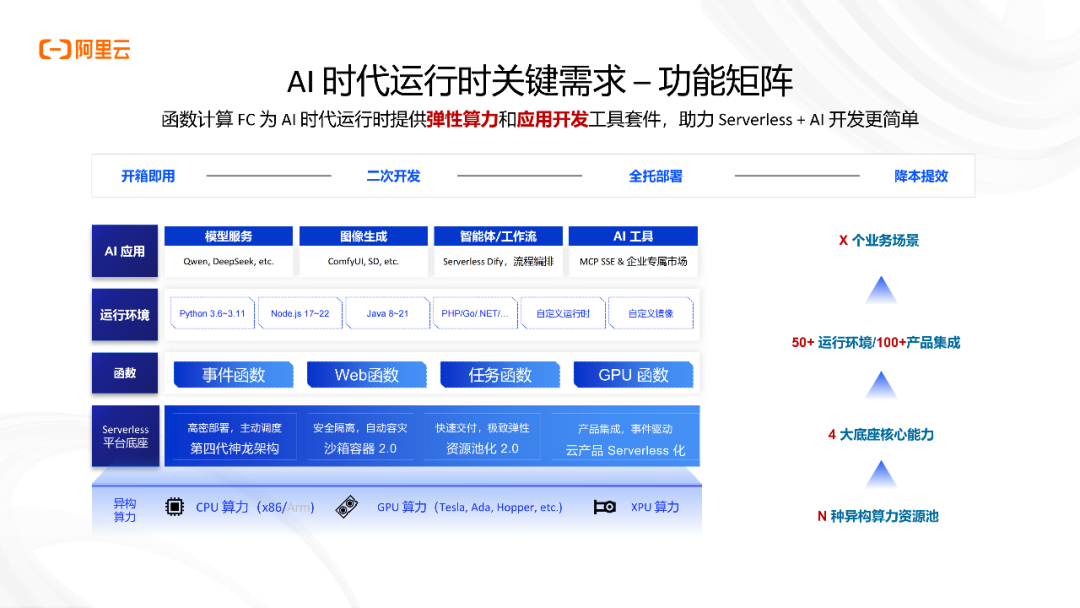This screenshot has width=1080, height=608.
Task: Click the AI 应用 sidebar label
Action: (124, 251)
